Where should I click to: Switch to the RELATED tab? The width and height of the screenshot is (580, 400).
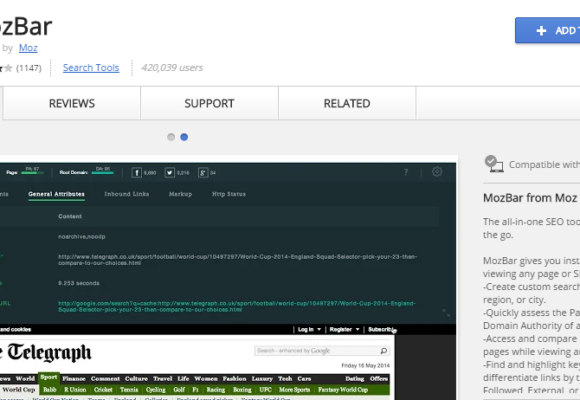tap(347, 103)
